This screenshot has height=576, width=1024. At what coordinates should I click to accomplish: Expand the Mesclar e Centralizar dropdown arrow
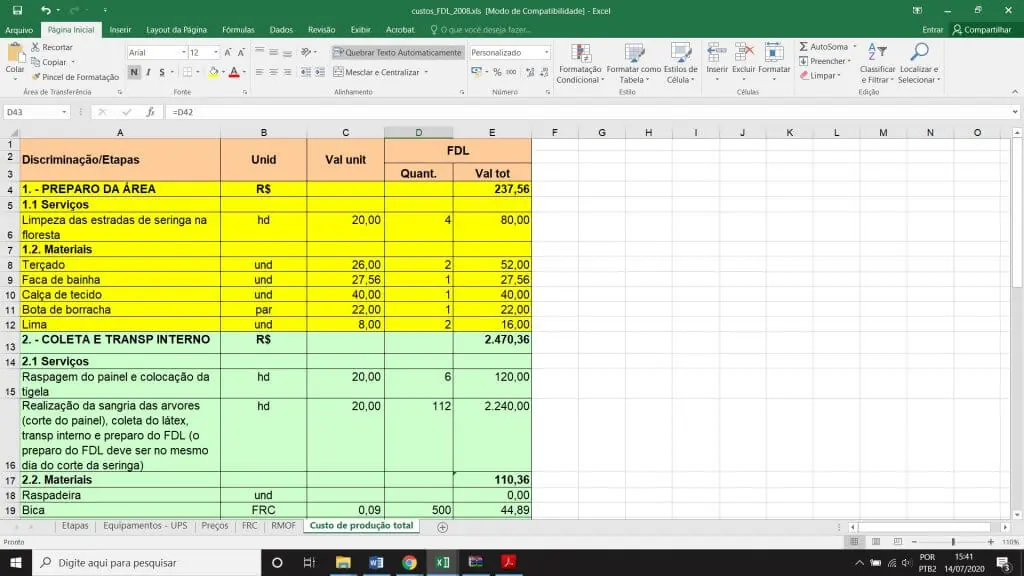[x=427, y=72]
